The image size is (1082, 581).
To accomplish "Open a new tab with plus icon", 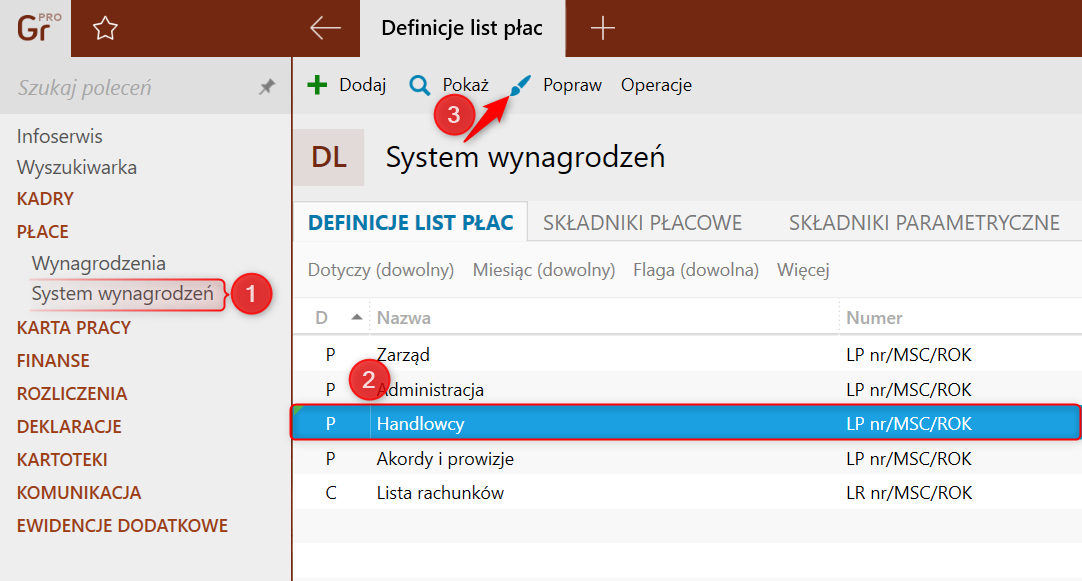I will (x=602, y=28).
